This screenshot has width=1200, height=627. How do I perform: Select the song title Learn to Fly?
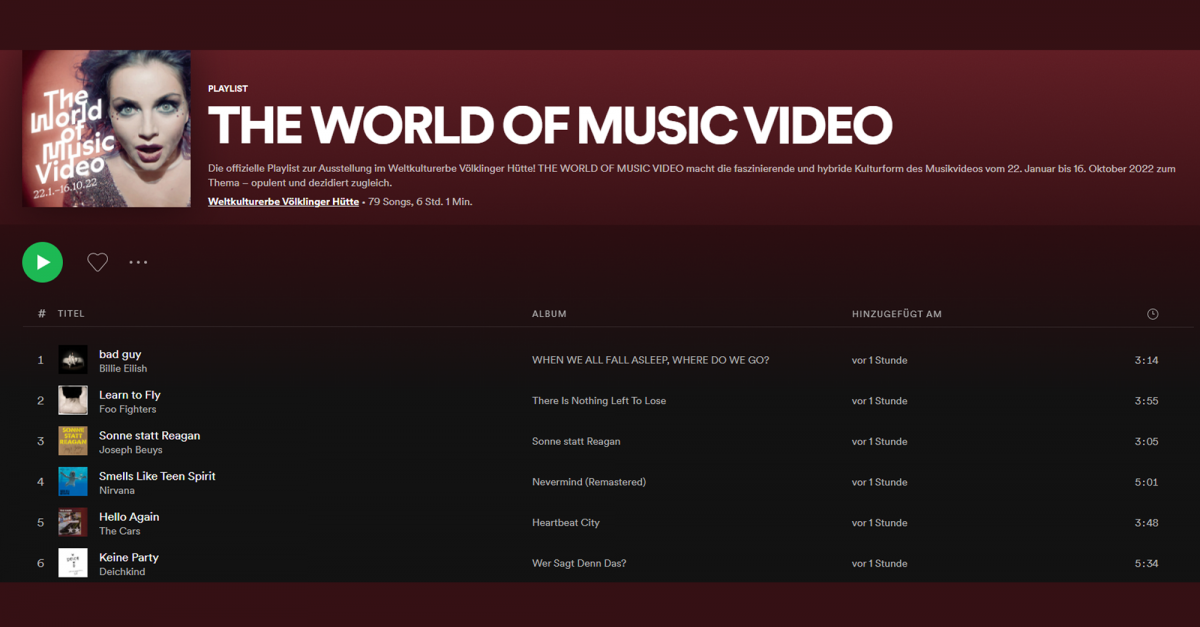coord(129,394)
